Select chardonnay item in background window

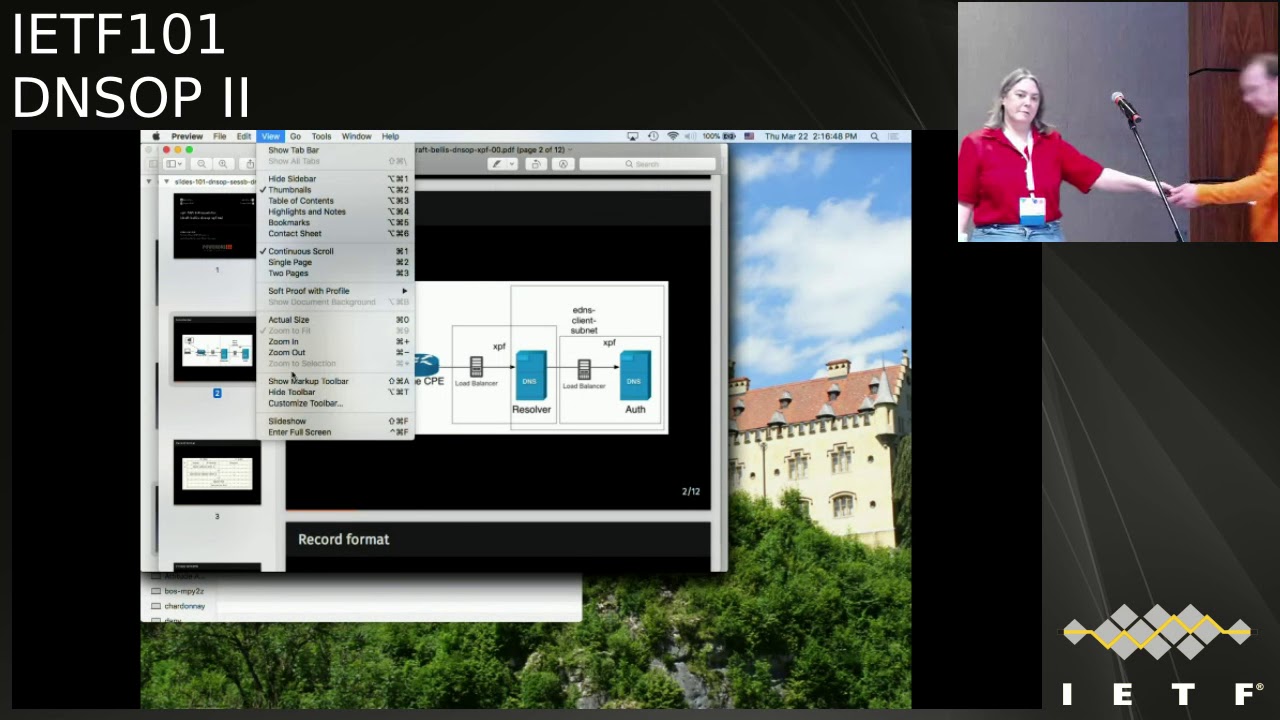point(185,606)
